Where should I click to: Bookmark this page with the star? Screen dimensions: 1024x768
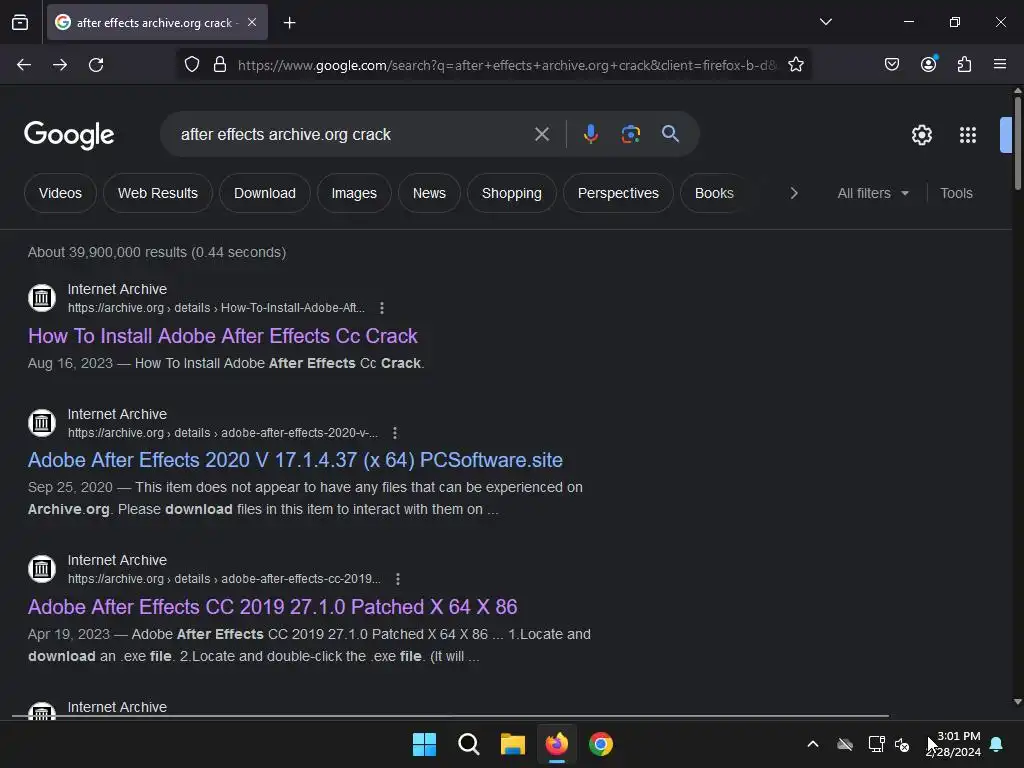pyautogui.click(x=795, y=65)
